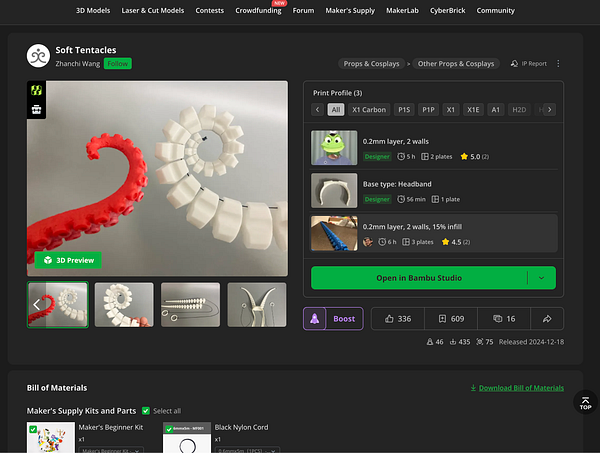Image resolution: width=600 pixels, height=453 pixels.
Task: Open the blue tentacle profile thumbnail
Action: coord(334,233)
